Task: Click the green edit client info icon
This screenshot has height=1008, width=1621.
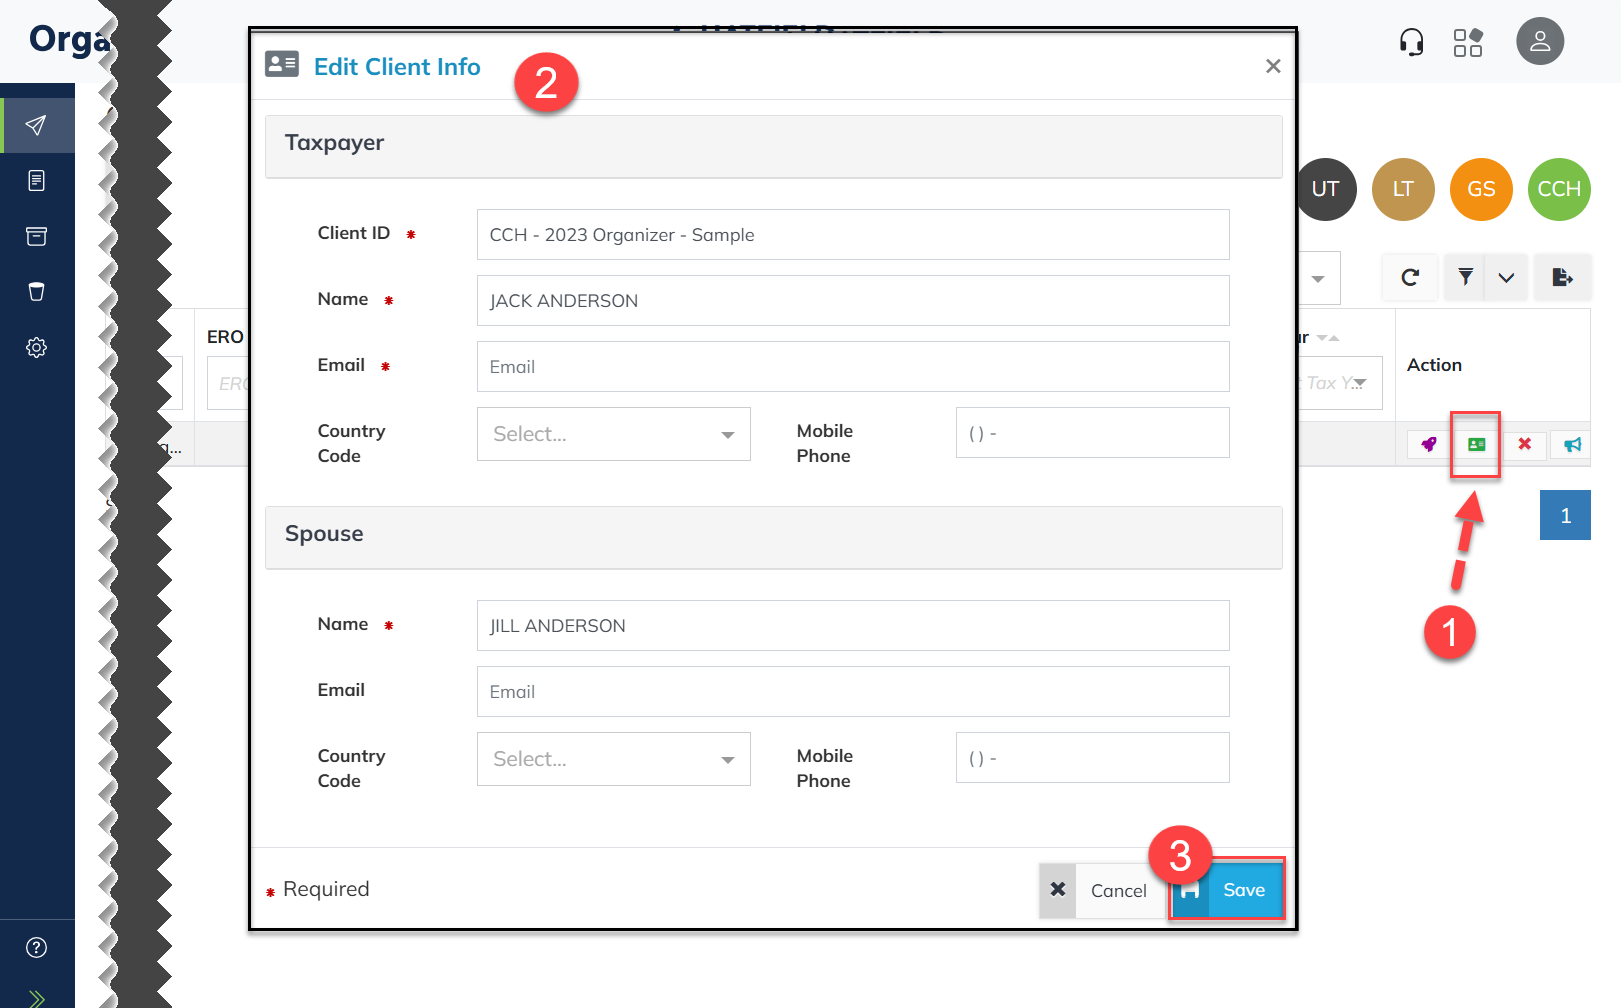Action: coord(1476,444)
